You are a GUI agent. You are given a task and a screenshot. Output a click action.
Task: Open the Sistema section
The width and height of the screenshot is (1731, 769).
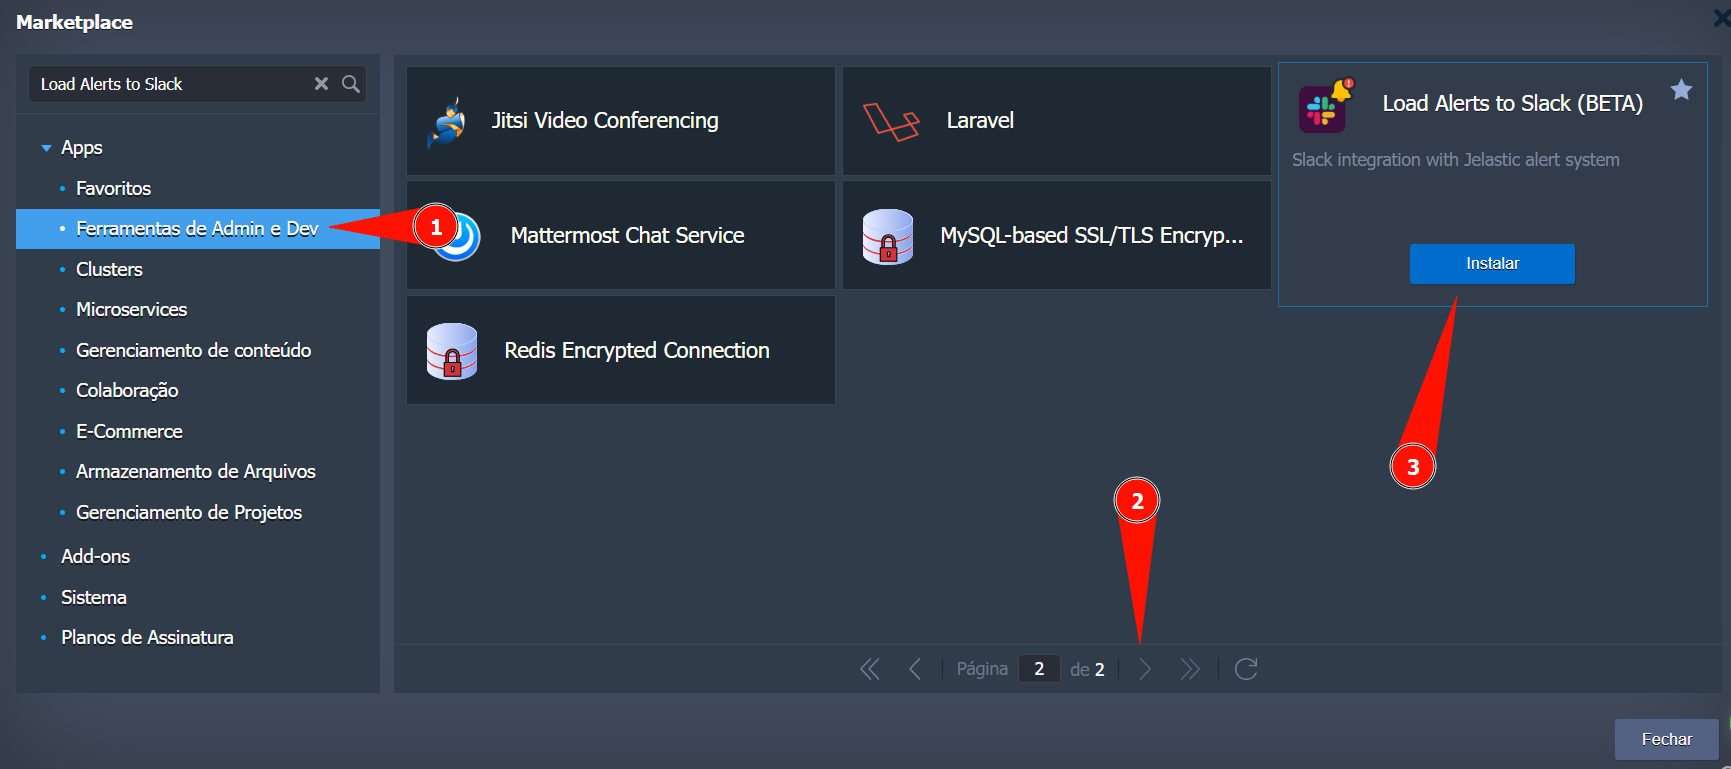pyautogui.click(x=94, y=597)
